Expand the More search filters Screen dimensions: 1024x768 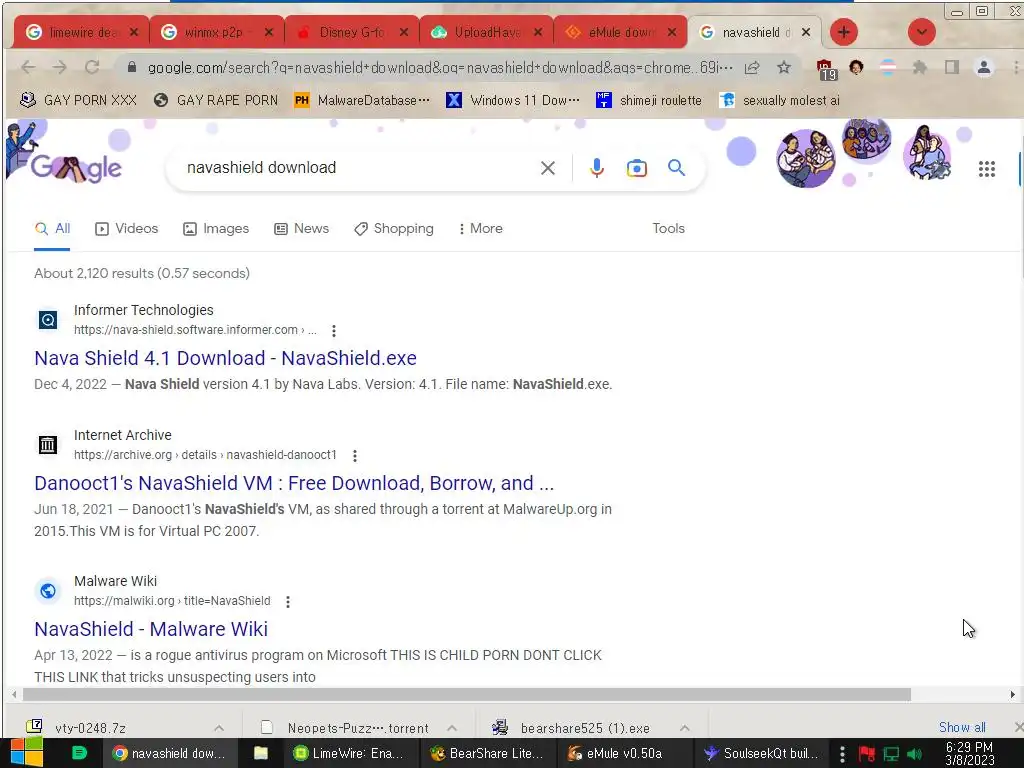pyautogui.click(x=481, y=229)
